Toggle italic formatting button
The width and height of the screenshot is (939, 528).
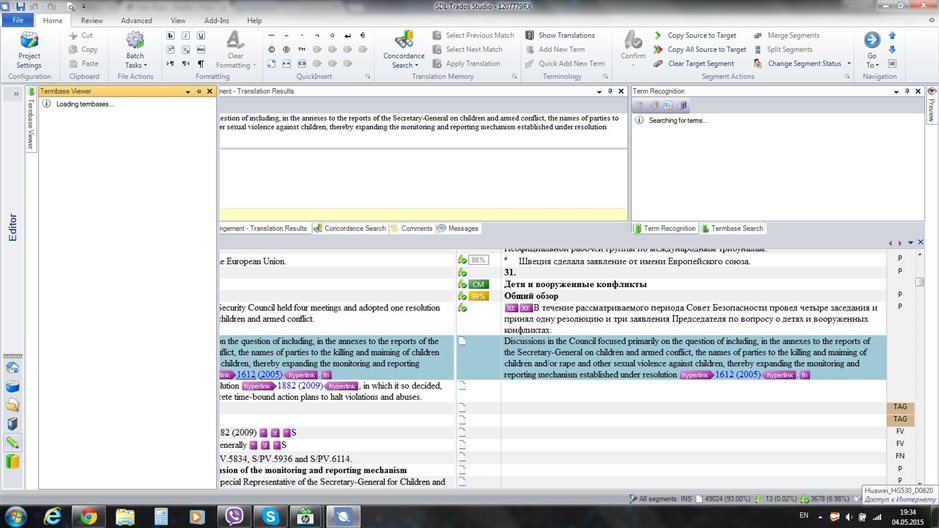(x=186, y=36)
